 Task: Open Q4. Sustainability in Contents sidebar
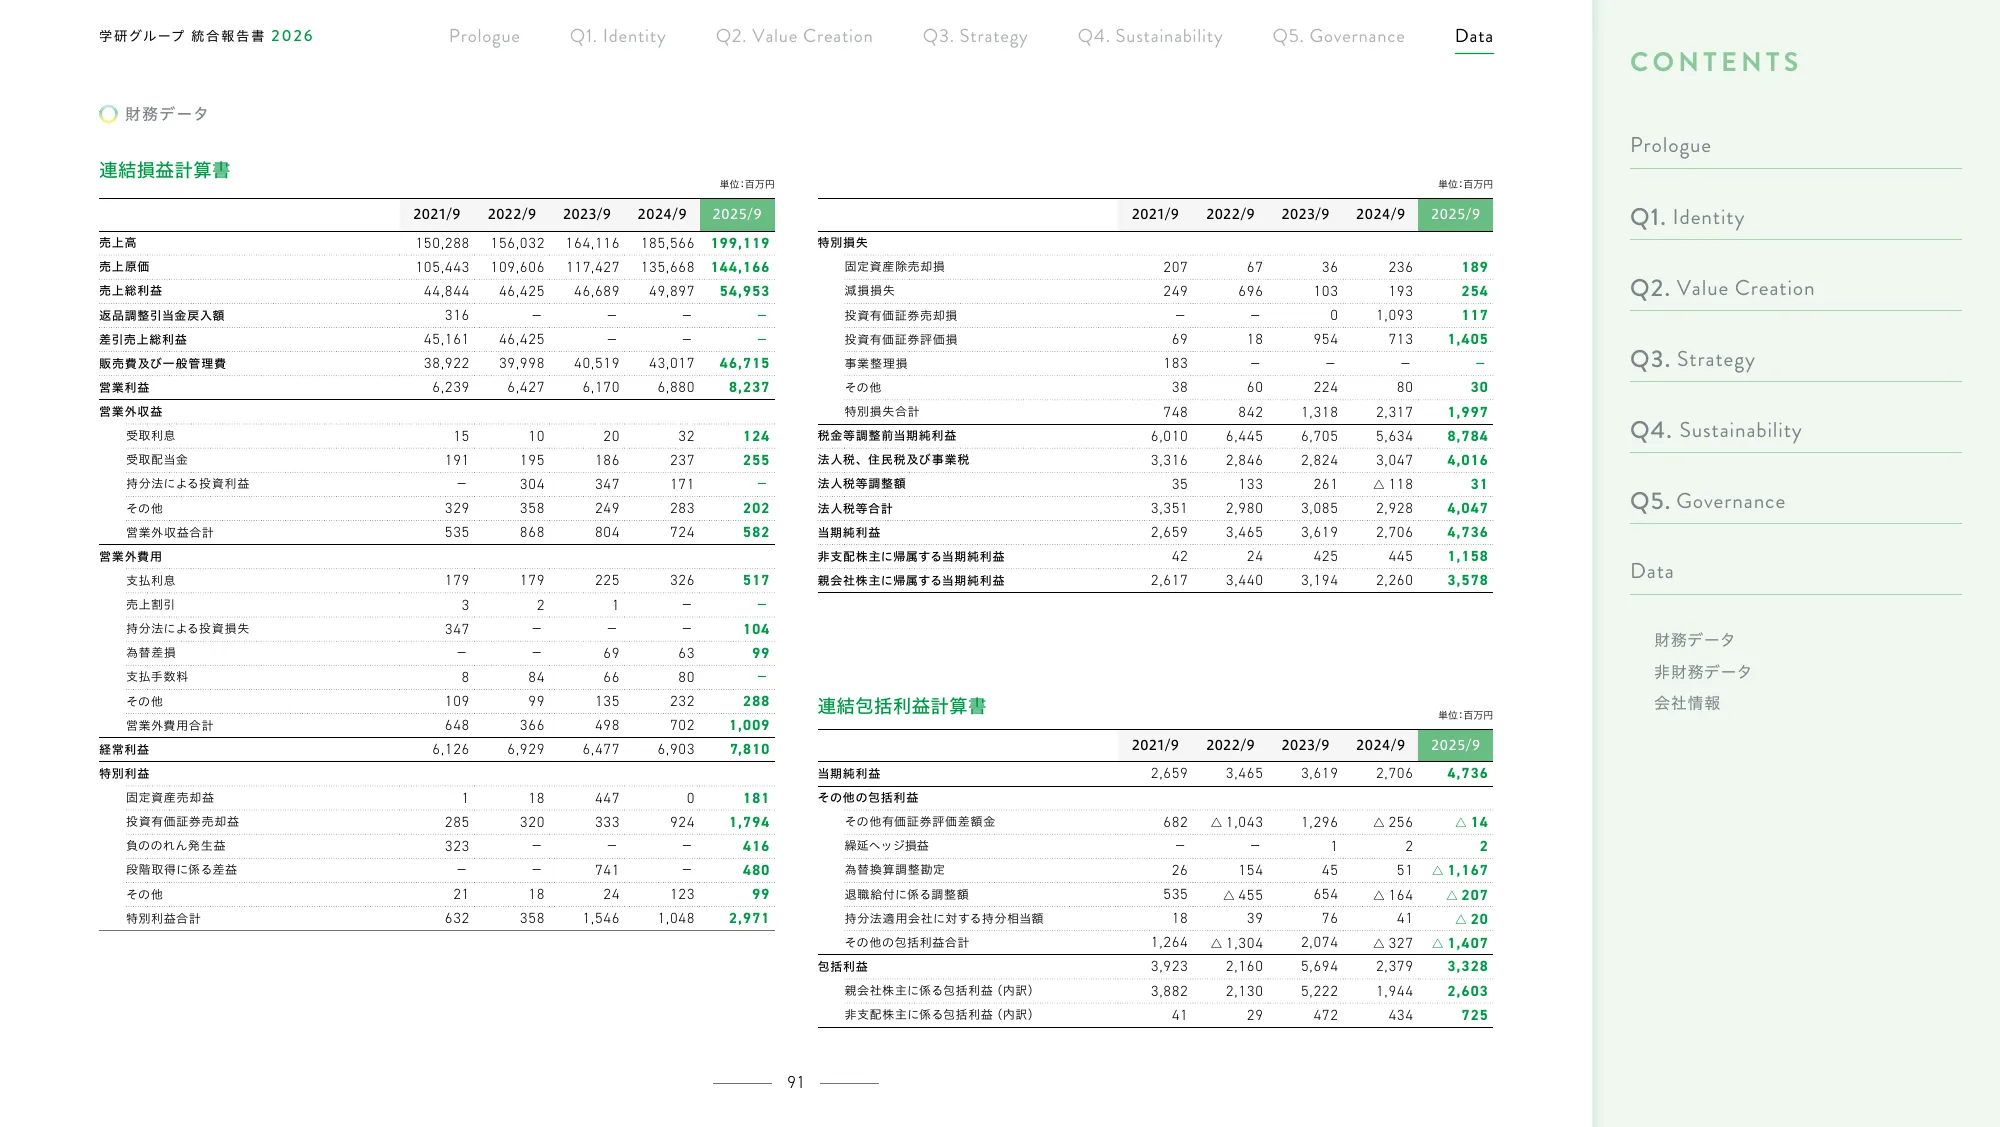[x=1716, y=430]
